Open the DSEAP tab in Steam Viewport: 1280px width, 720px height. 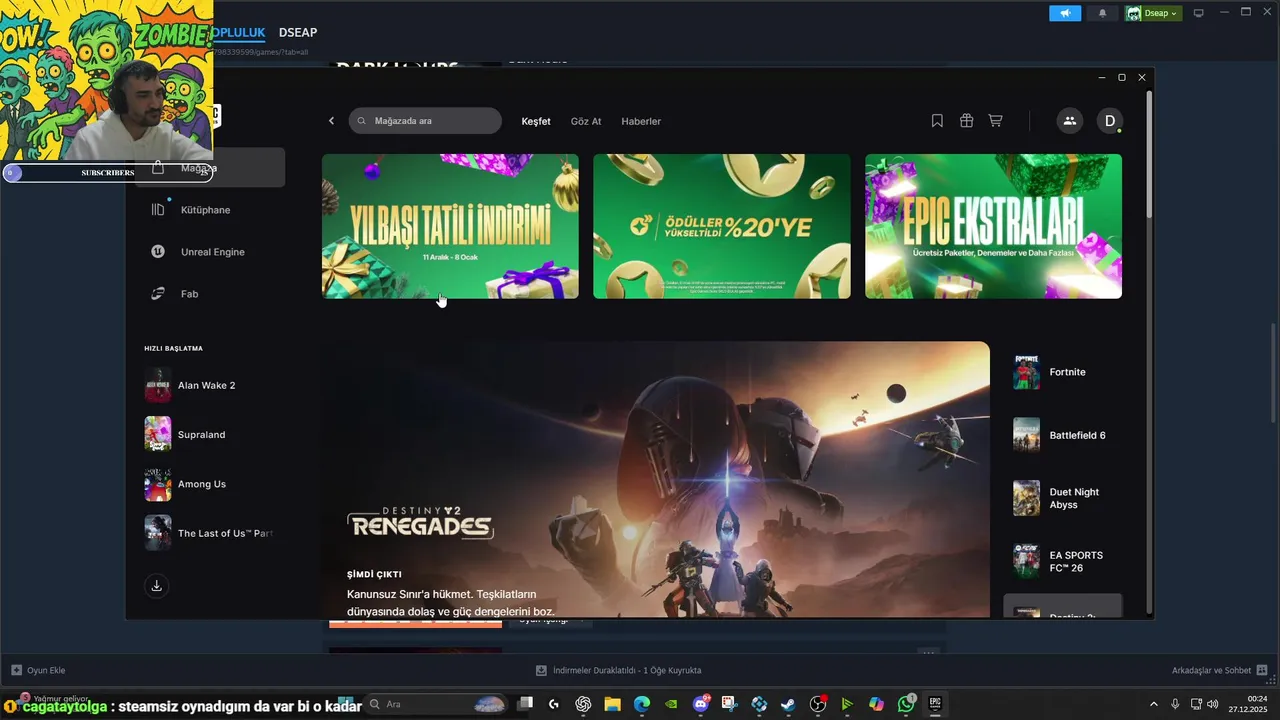click(x=298, y=32)
